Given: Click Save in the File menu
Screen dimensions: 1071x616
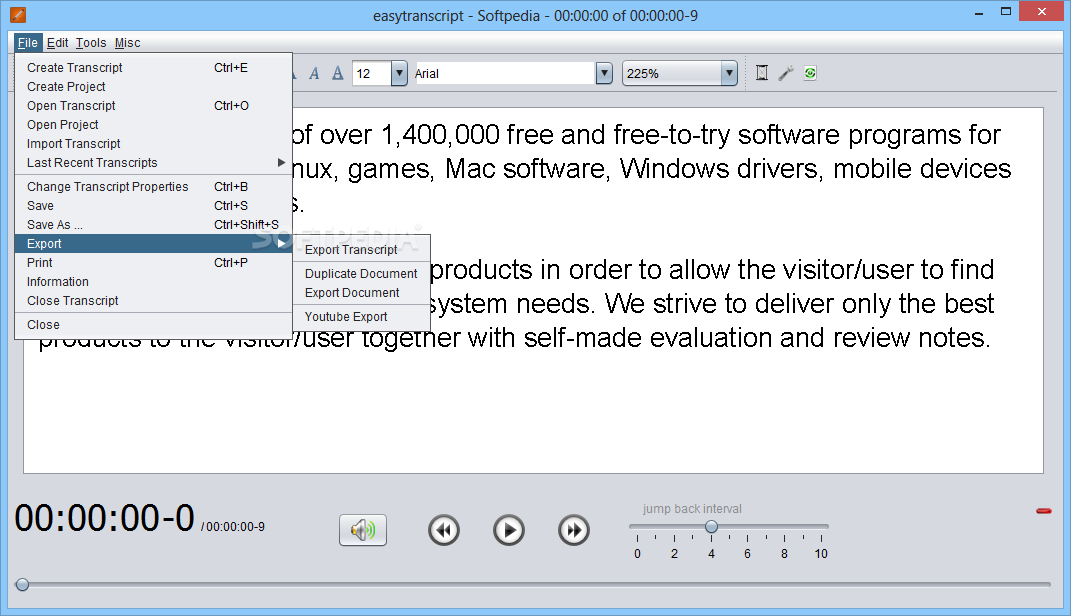Looking at the screenshot, I should tap(153, 206).
